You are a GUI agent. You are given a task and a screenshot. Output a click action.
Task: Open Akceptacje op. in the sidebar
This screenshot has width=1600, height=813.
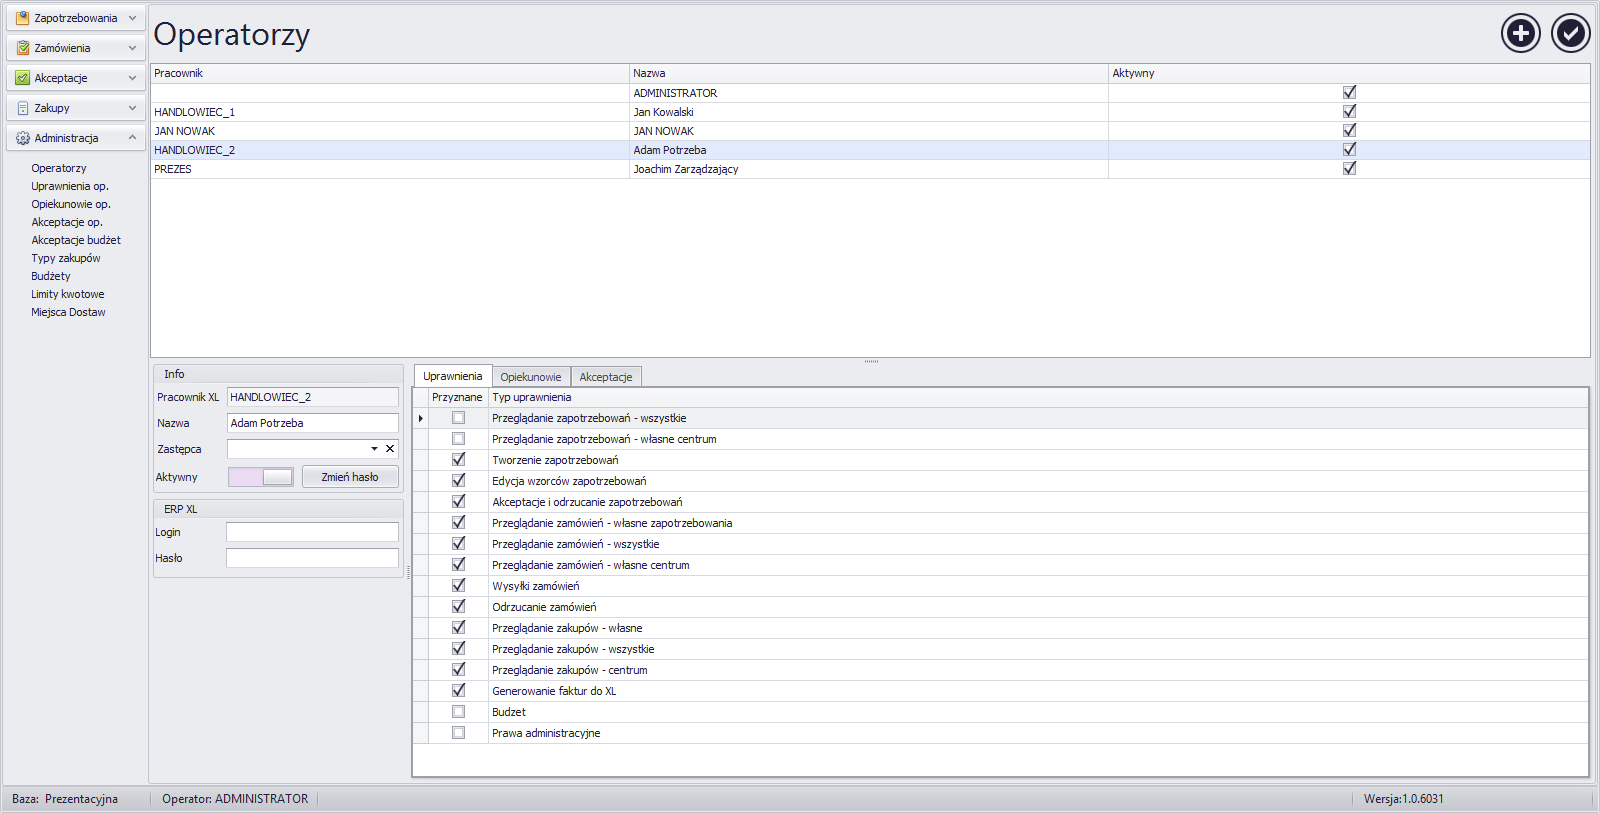[67, 222]
